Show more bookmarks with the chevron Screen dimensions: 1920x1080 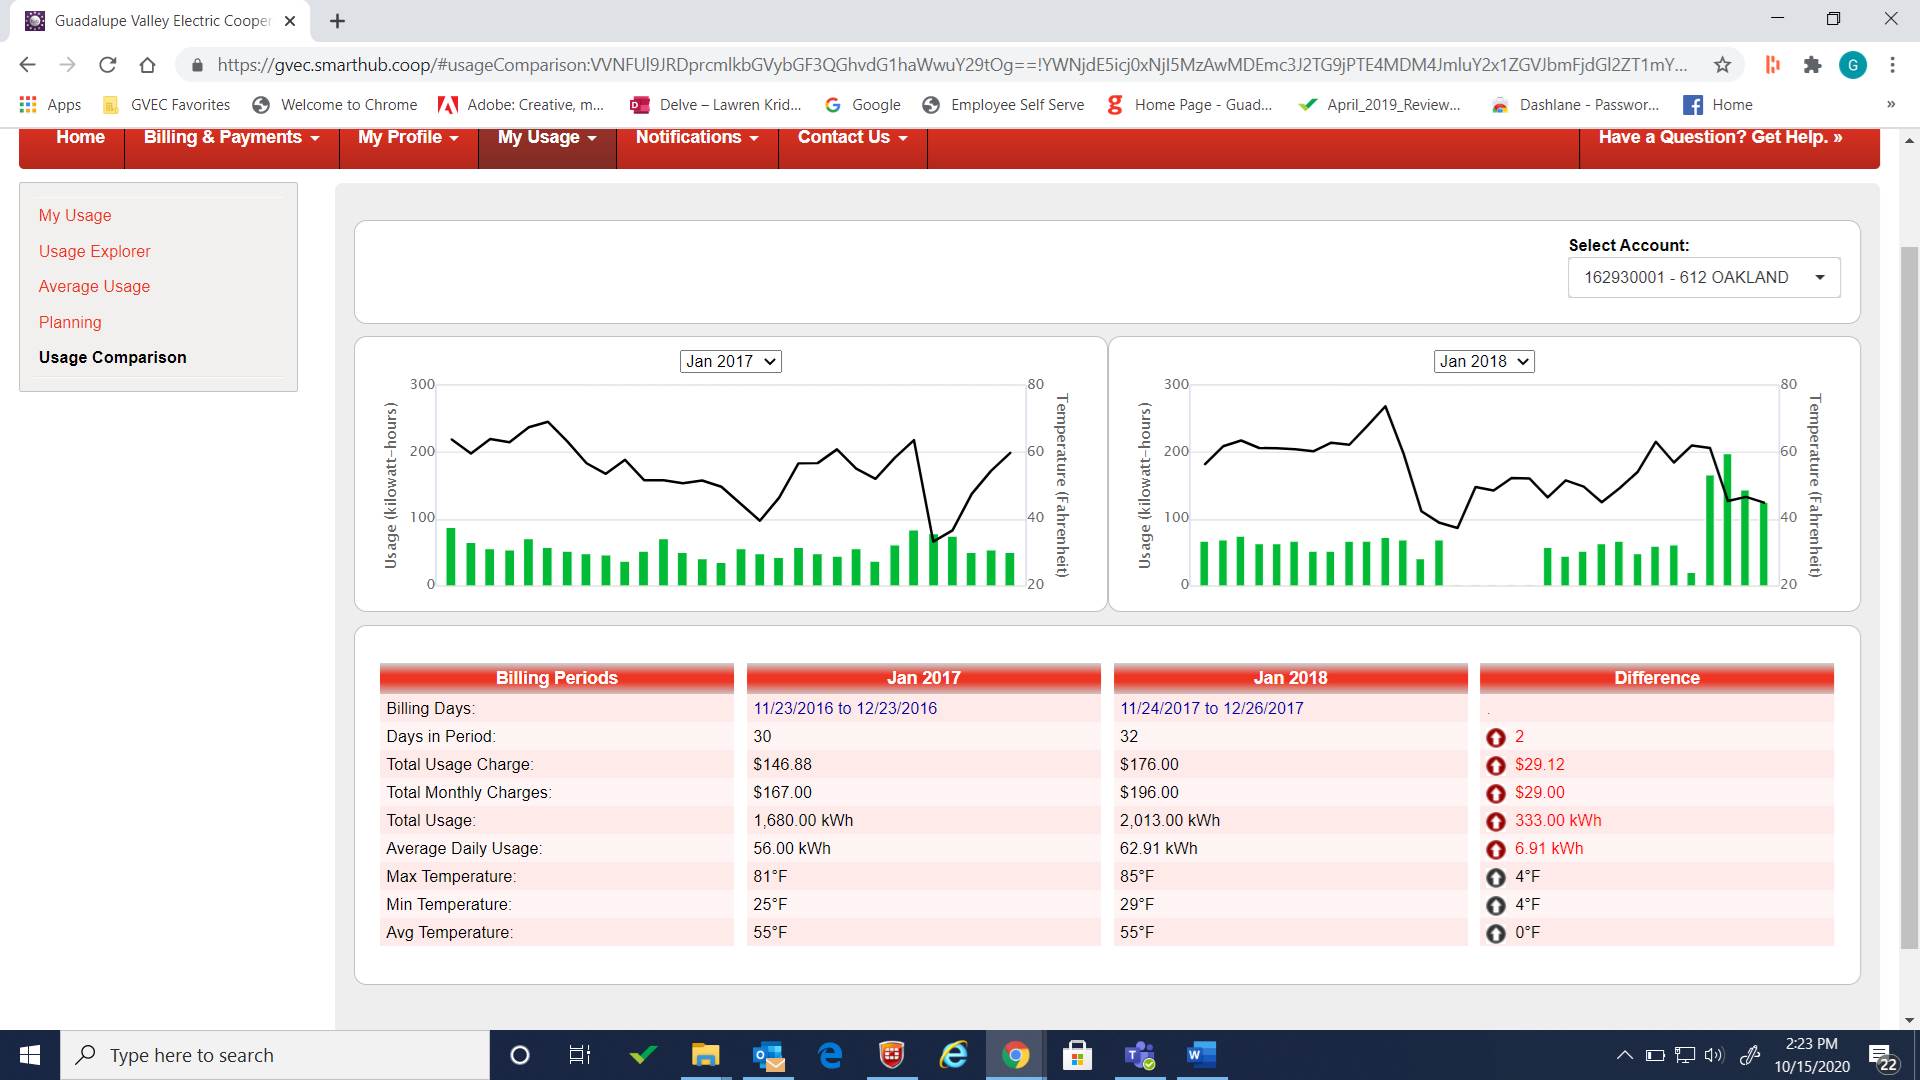[x=1890, y=104]
